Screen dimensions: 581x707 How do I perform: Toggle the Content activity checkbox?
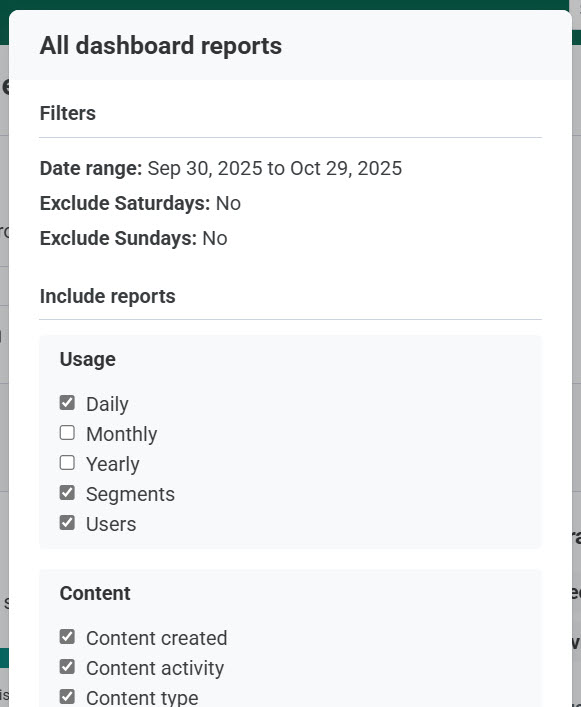(67, 667)
